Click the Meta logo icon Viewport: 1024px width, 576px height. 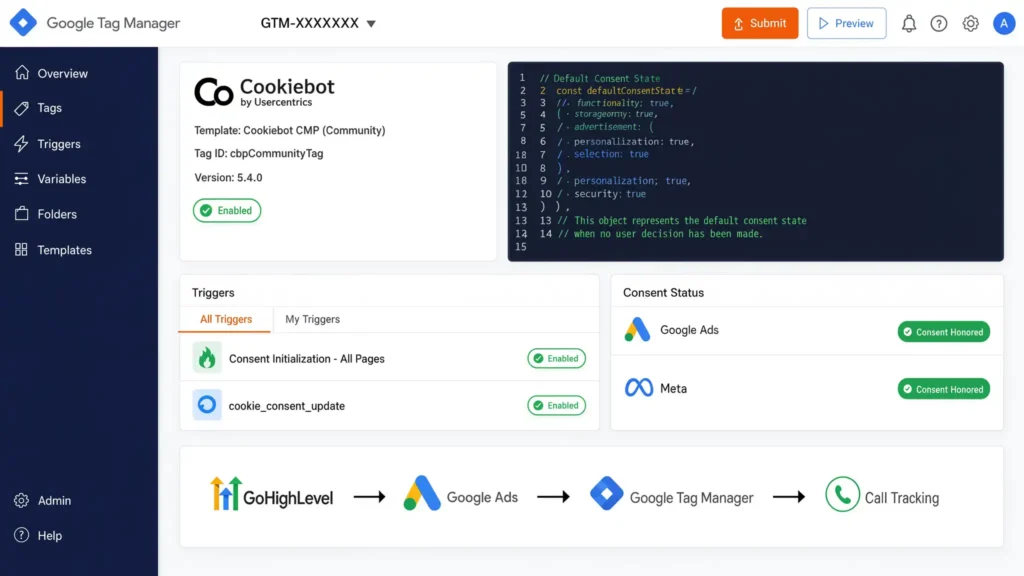point(638,388)
